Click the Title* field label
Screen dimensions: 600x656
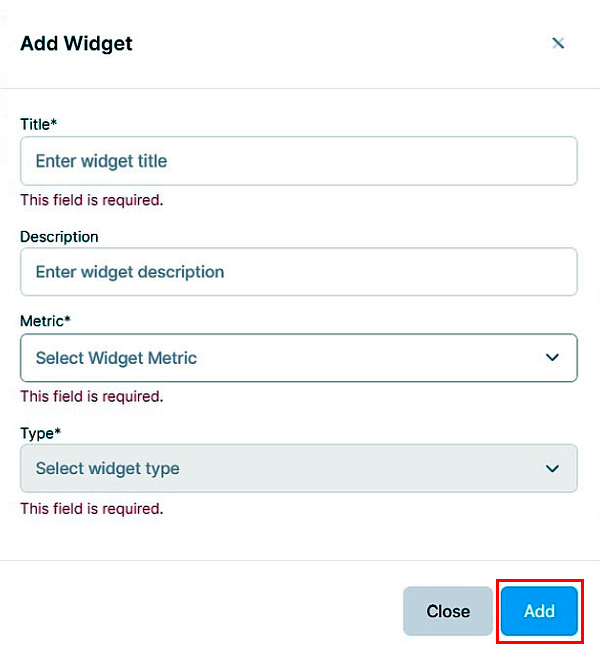click(x=39, y=124)
